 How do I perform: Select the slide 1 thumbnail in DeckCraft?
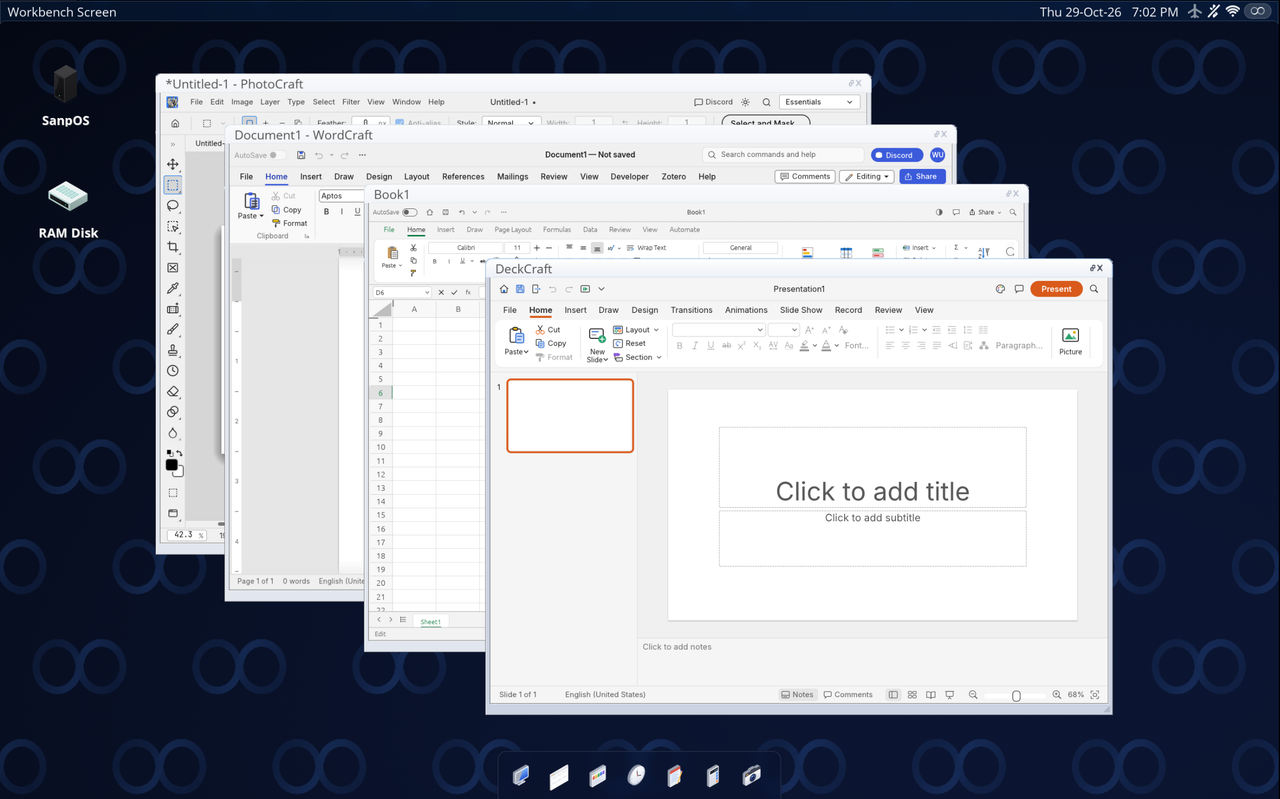click(570, 416)
